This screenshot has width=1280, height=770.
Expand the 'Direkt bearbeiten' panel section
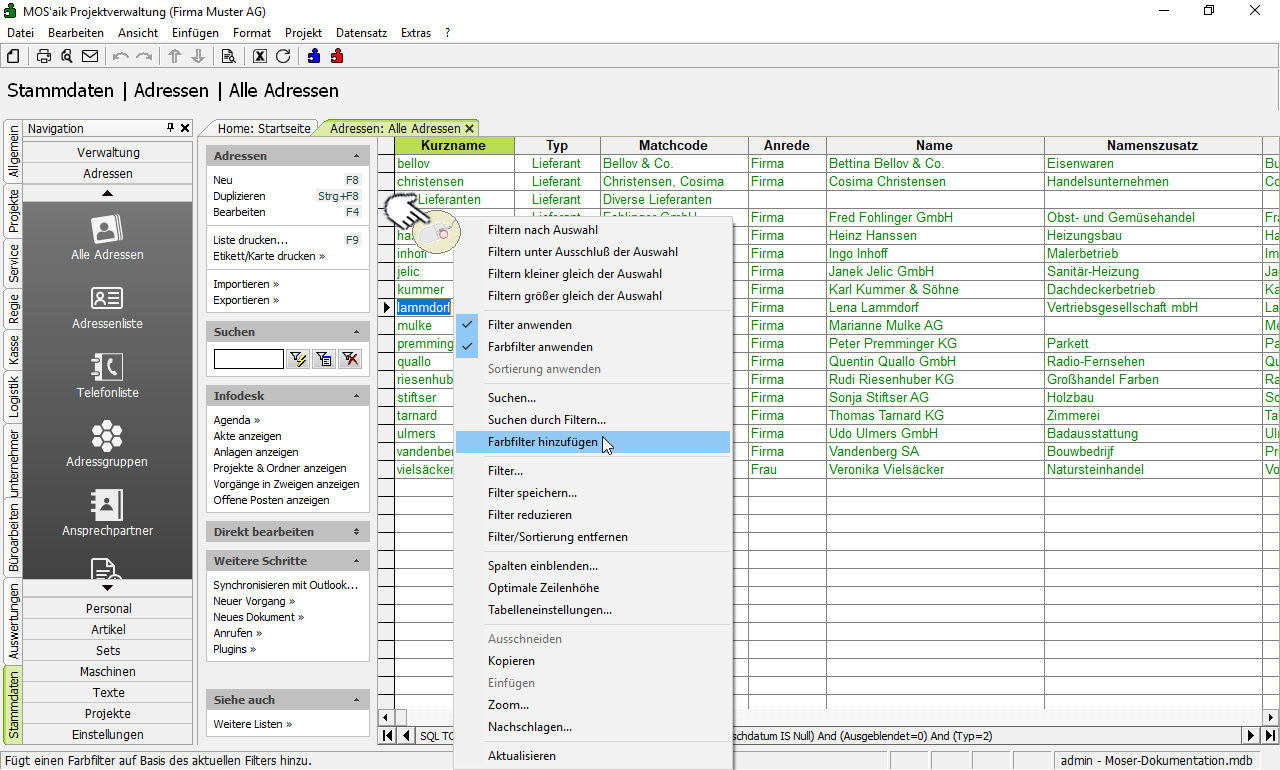[356, 532]
